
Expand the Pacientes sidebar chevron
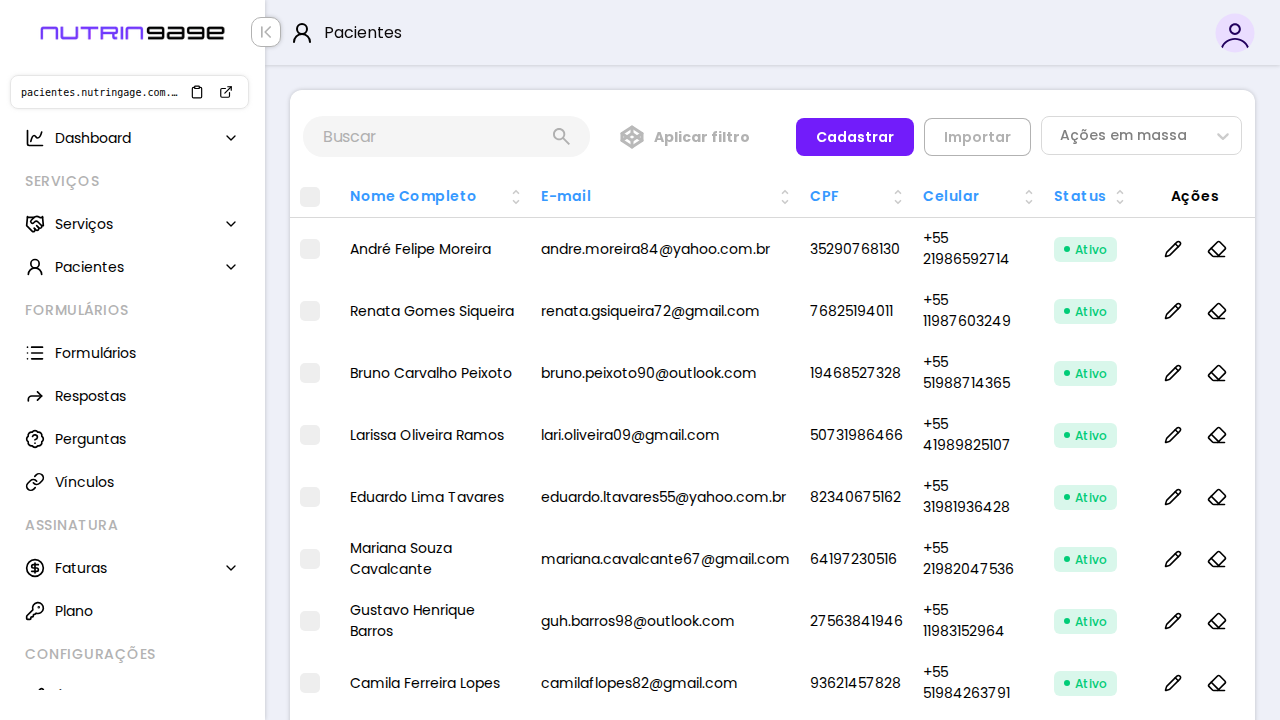coord(231,267)
